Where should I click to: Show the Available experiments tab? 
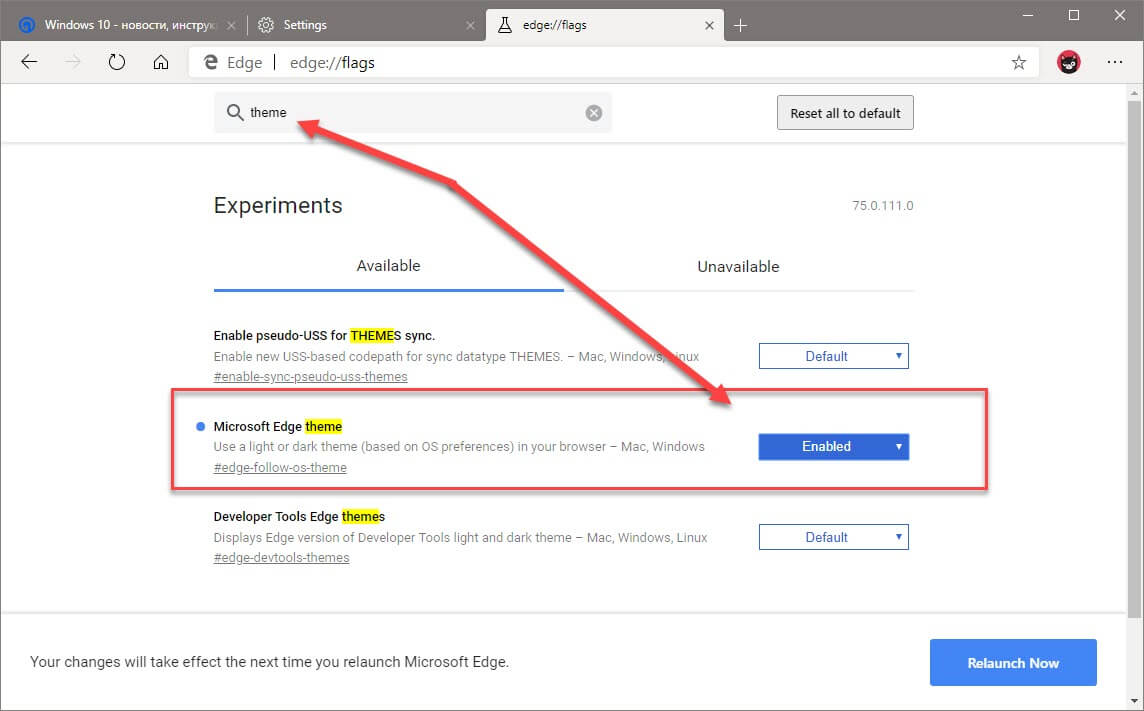[x=388, y=266]
